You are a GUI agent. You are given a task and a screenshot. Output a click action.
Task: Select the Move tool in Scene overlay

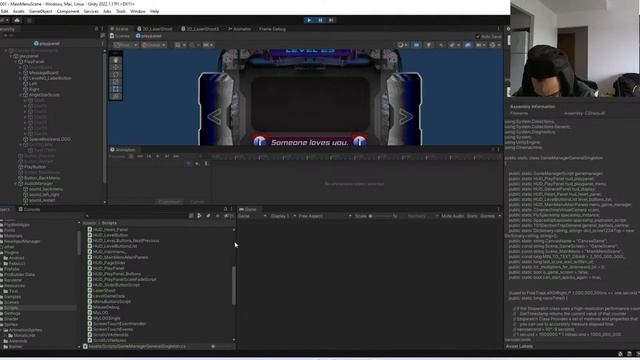pos(116,67)
